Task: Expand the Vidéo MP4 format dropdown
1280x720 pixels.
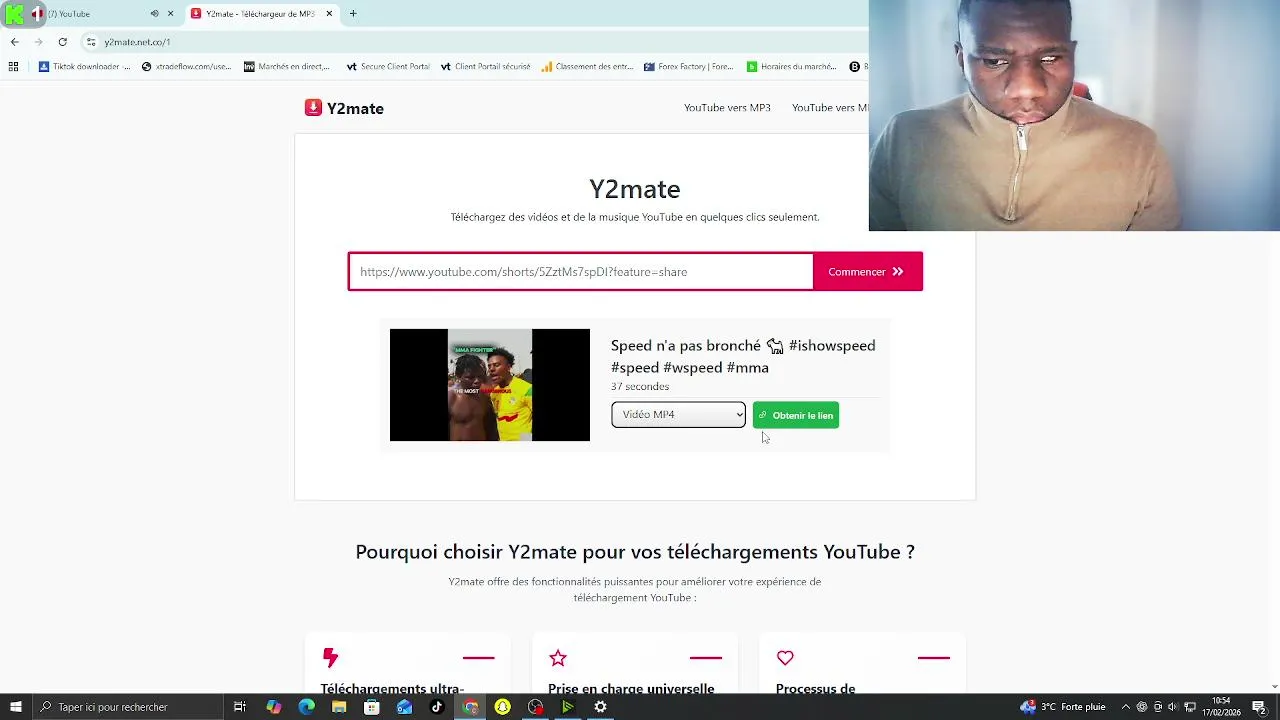Action: tap(678, 415)
